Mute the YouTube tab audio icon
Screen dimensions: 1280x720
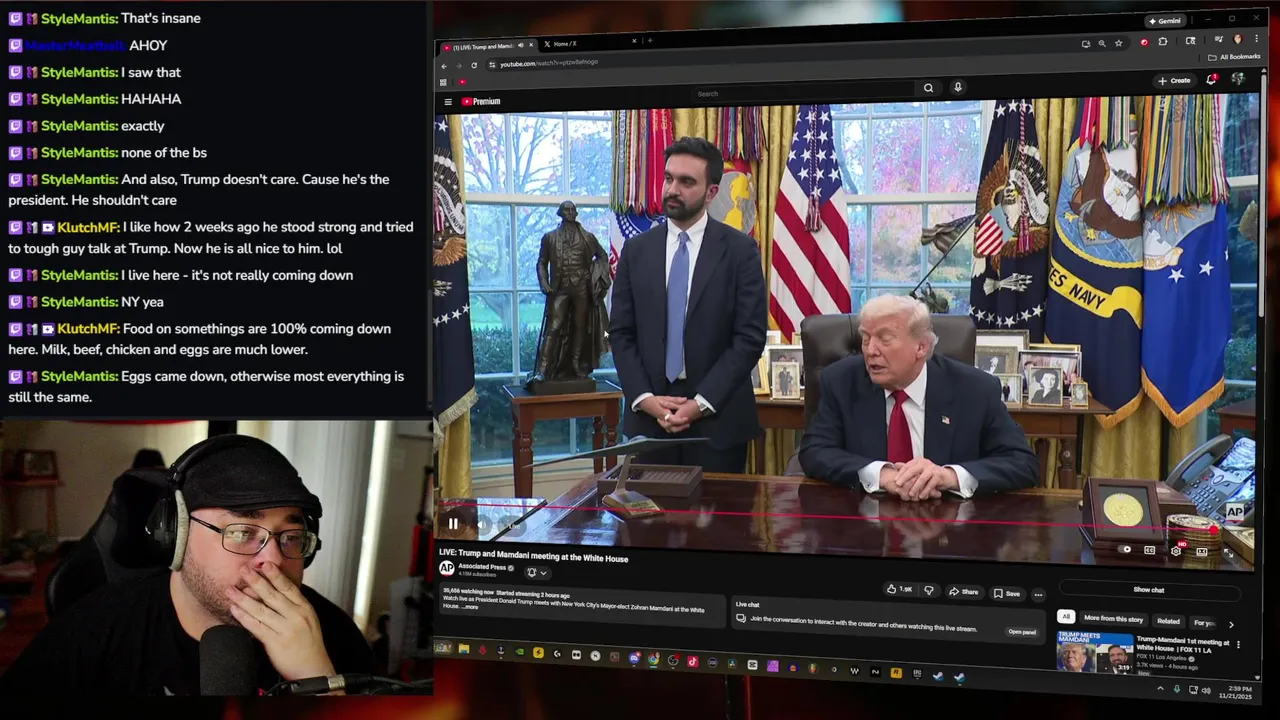point(521,45)
